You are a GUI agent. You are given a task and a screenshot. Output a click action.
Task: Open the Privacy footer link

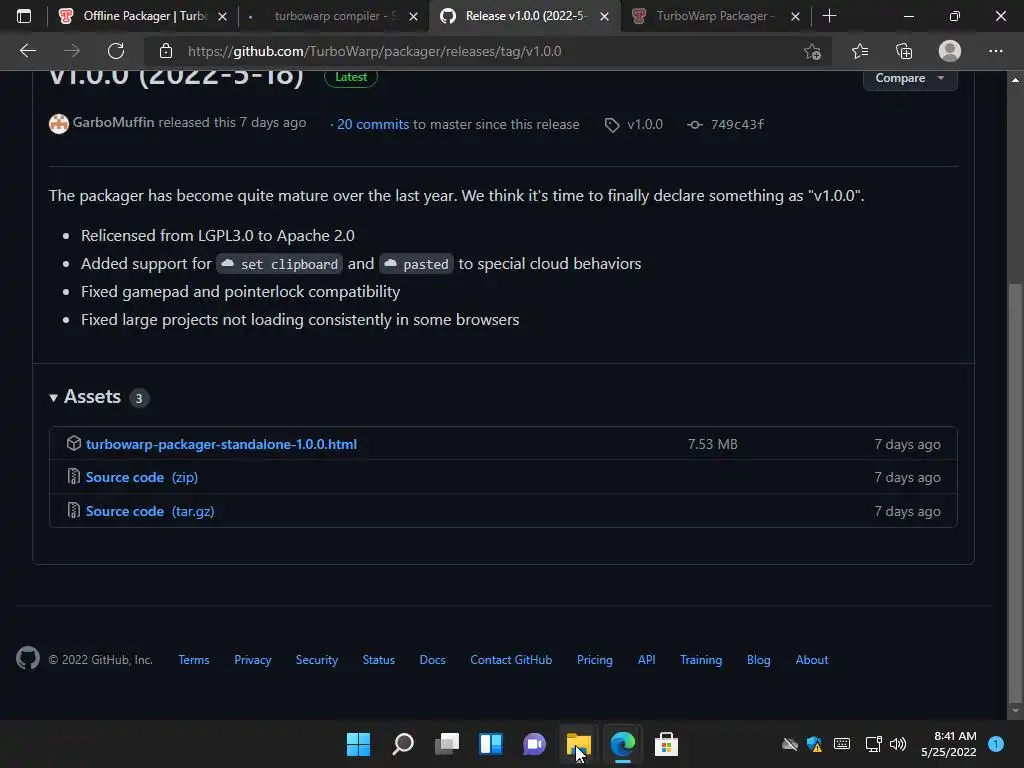[253, 660]
